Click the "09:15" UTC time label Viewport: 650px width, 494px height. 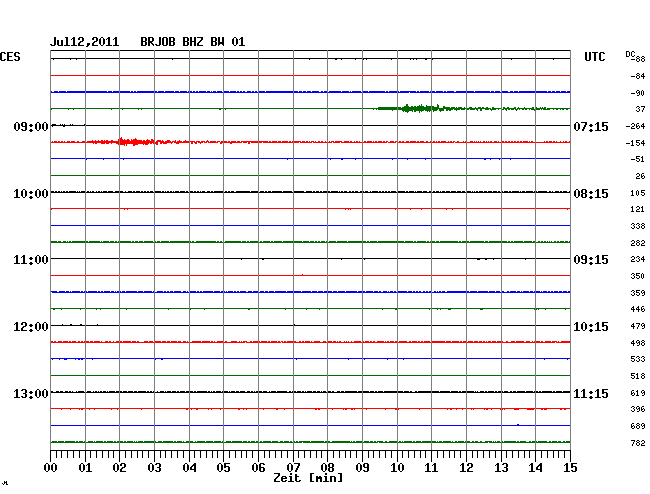coord(591,260)
